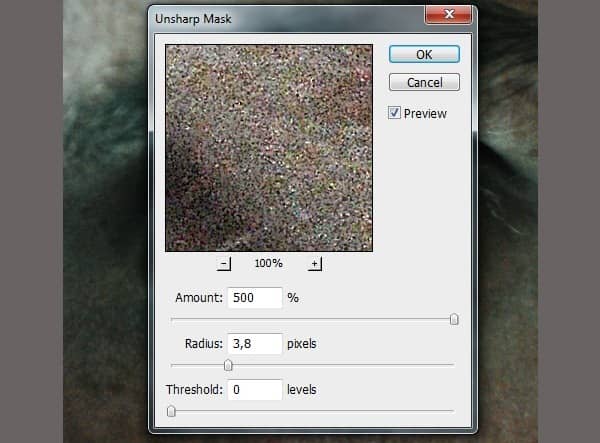Click the far right end of Radius slider track
This screenshot has height=443, width=600.
click(x=453, y=365)
